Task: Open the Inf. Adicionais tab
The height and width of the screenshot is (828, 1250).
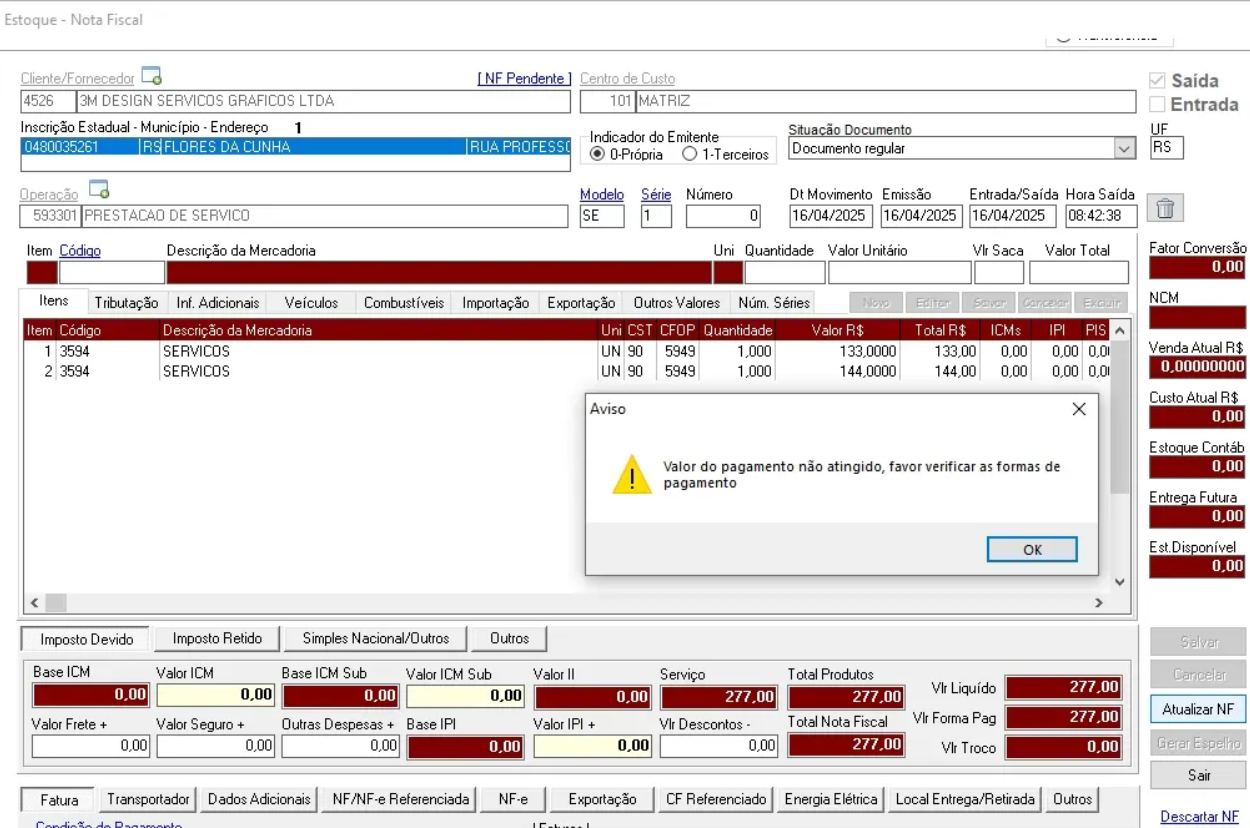Action: 217,303
